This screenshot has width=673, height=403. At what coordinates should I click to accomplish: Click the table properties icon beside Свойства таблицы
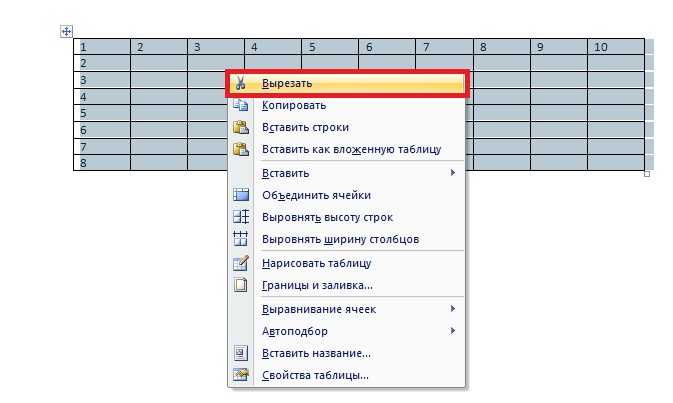tap(240, 375)
